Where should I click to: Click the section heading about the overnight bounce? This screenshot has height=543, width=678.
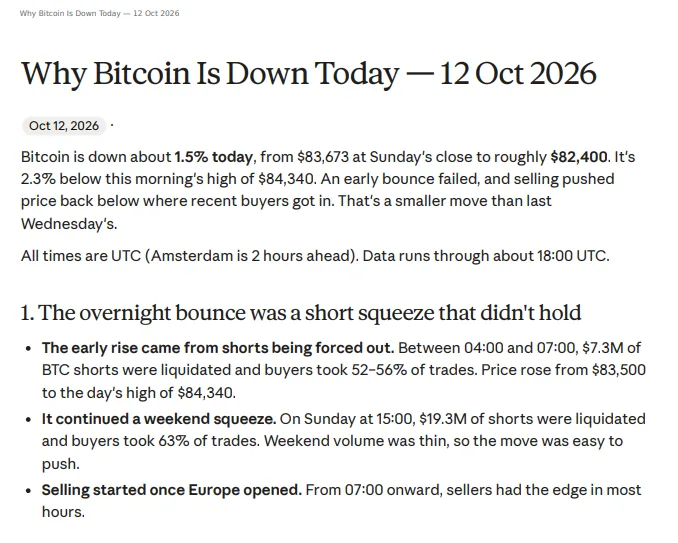coord(301,313)
